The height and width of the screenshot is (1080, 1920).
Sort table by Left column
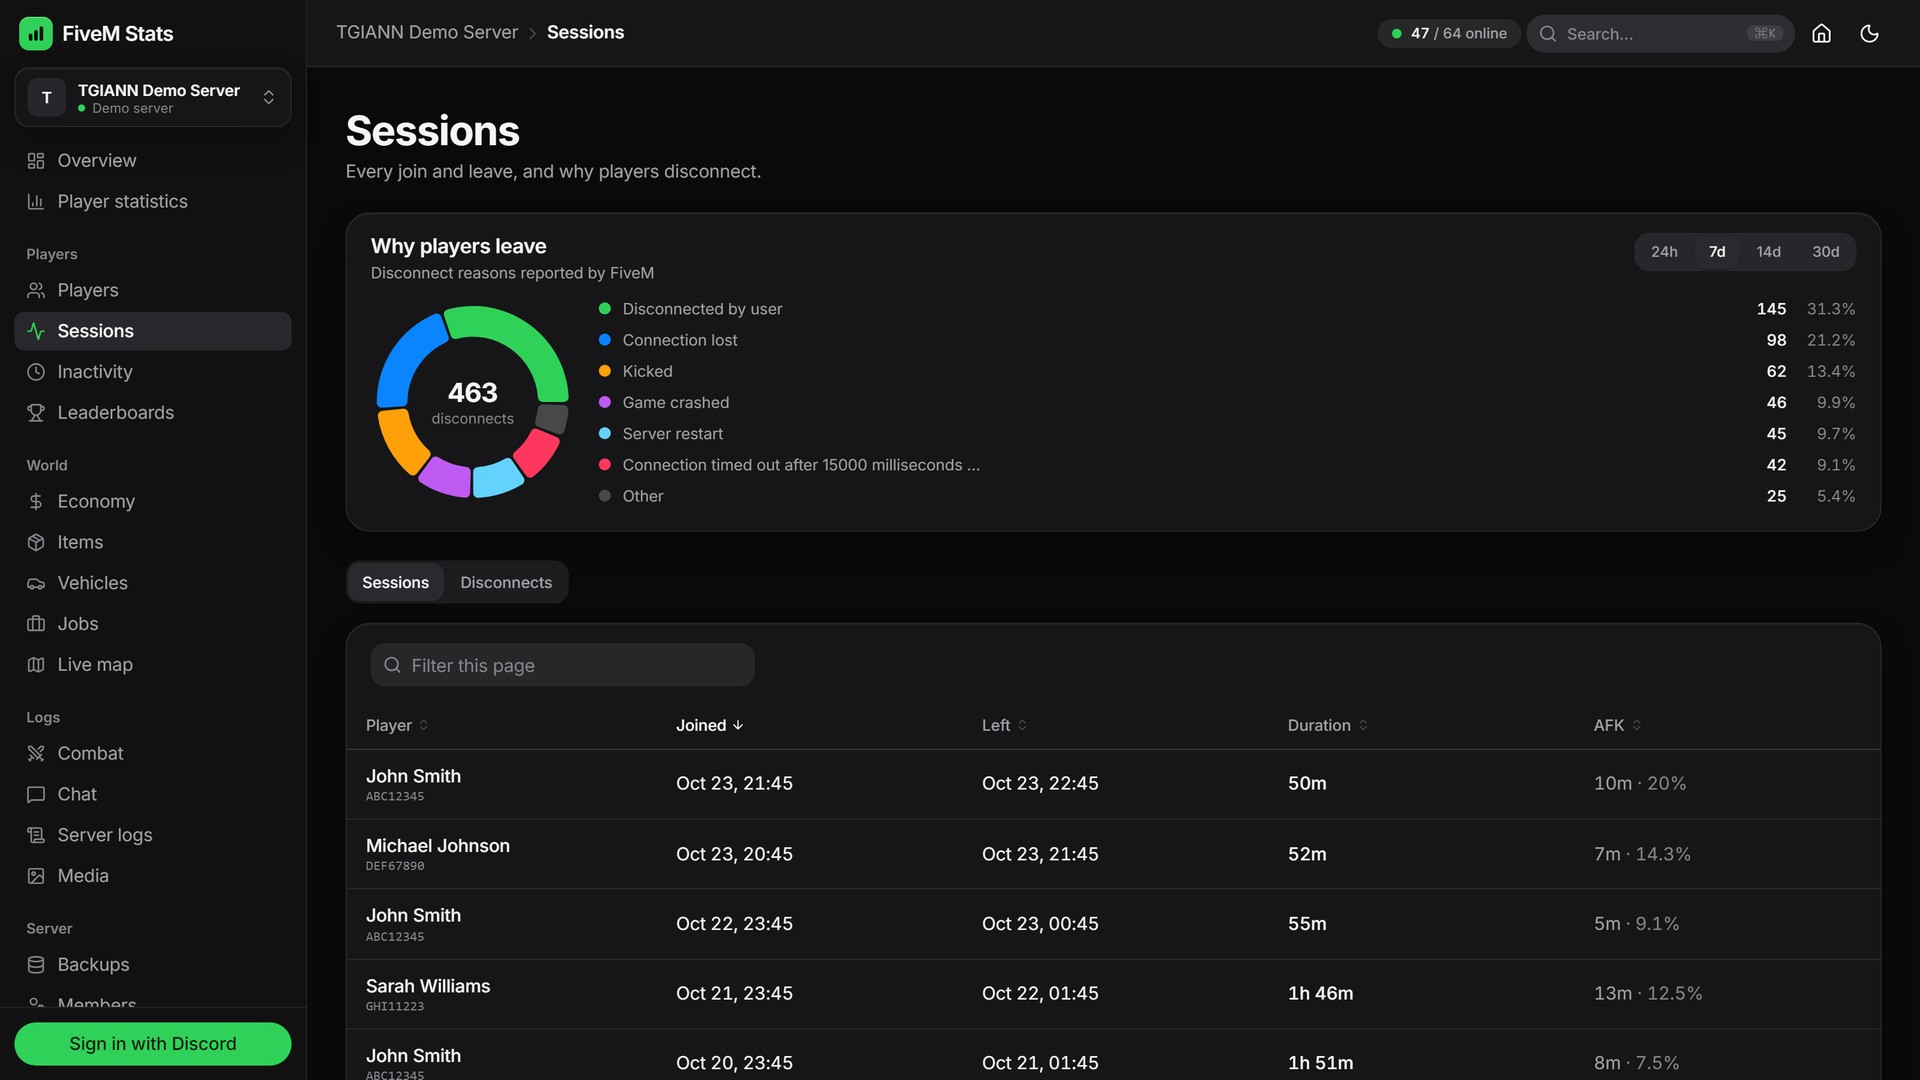pos(1004,725)
